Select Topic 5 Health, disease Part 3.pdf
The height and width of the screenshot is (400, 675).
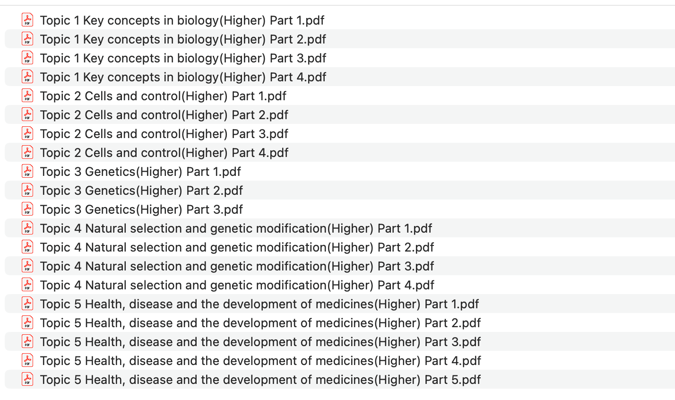click(x=260, y=342)
